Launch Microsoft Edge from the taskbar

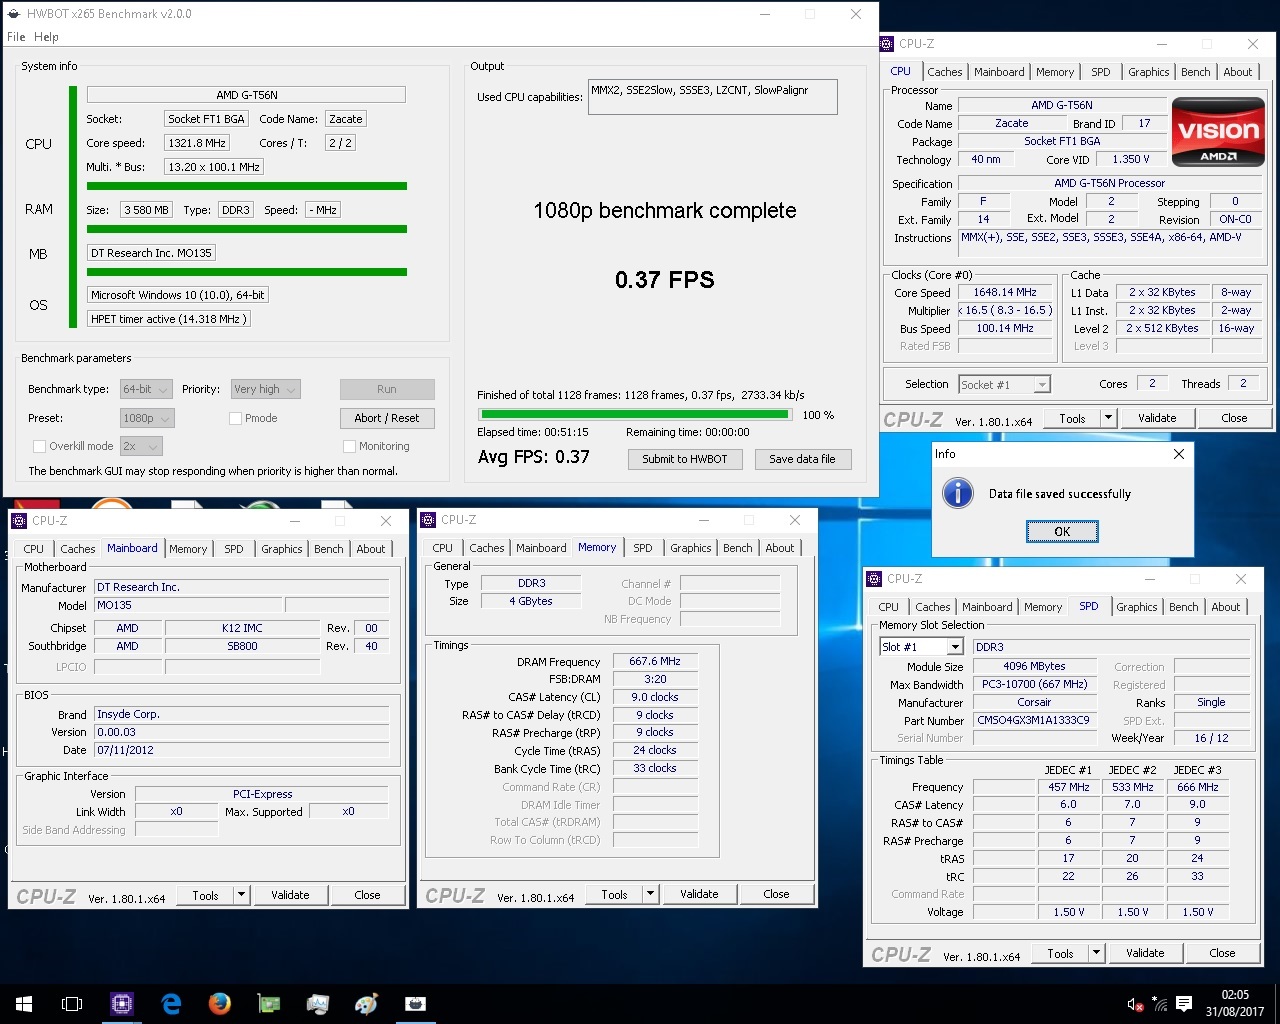point(171,1003)
